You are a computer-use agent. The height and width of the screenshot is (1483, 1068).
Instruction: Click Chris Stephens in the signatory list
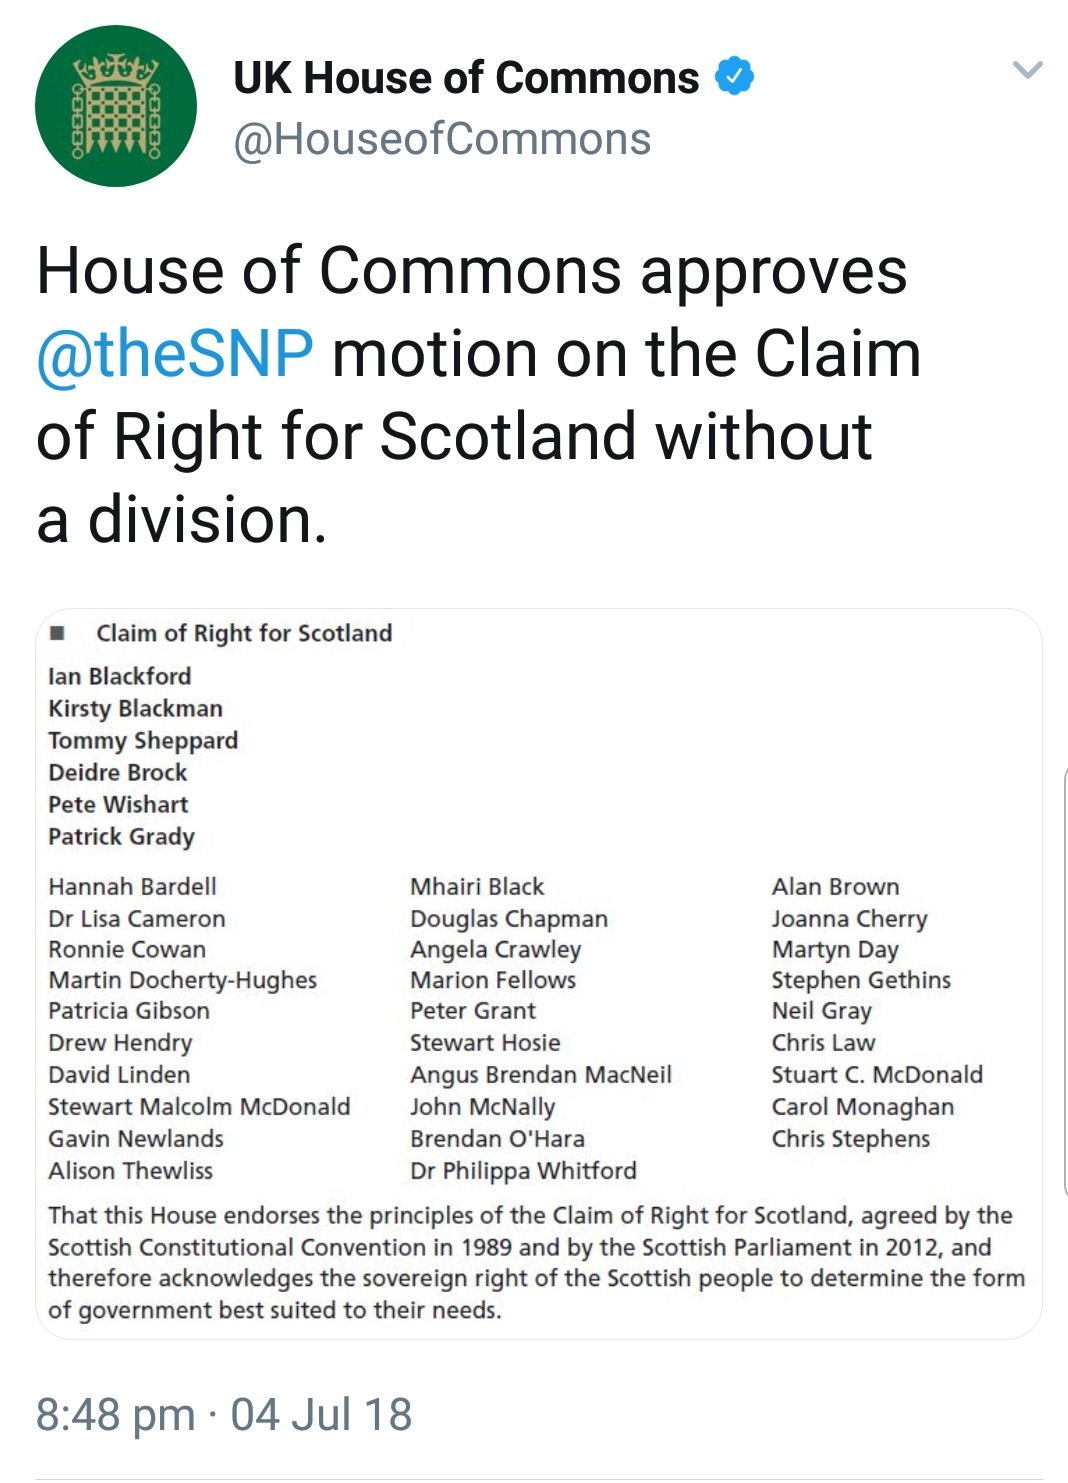(850, 1138)
